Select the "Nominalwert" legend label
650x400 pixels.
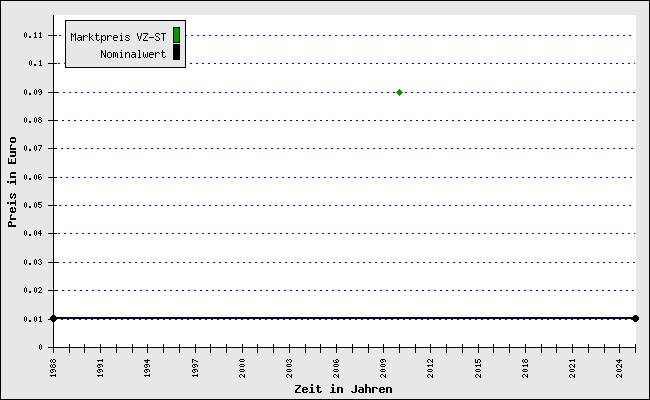click(133, 54)
